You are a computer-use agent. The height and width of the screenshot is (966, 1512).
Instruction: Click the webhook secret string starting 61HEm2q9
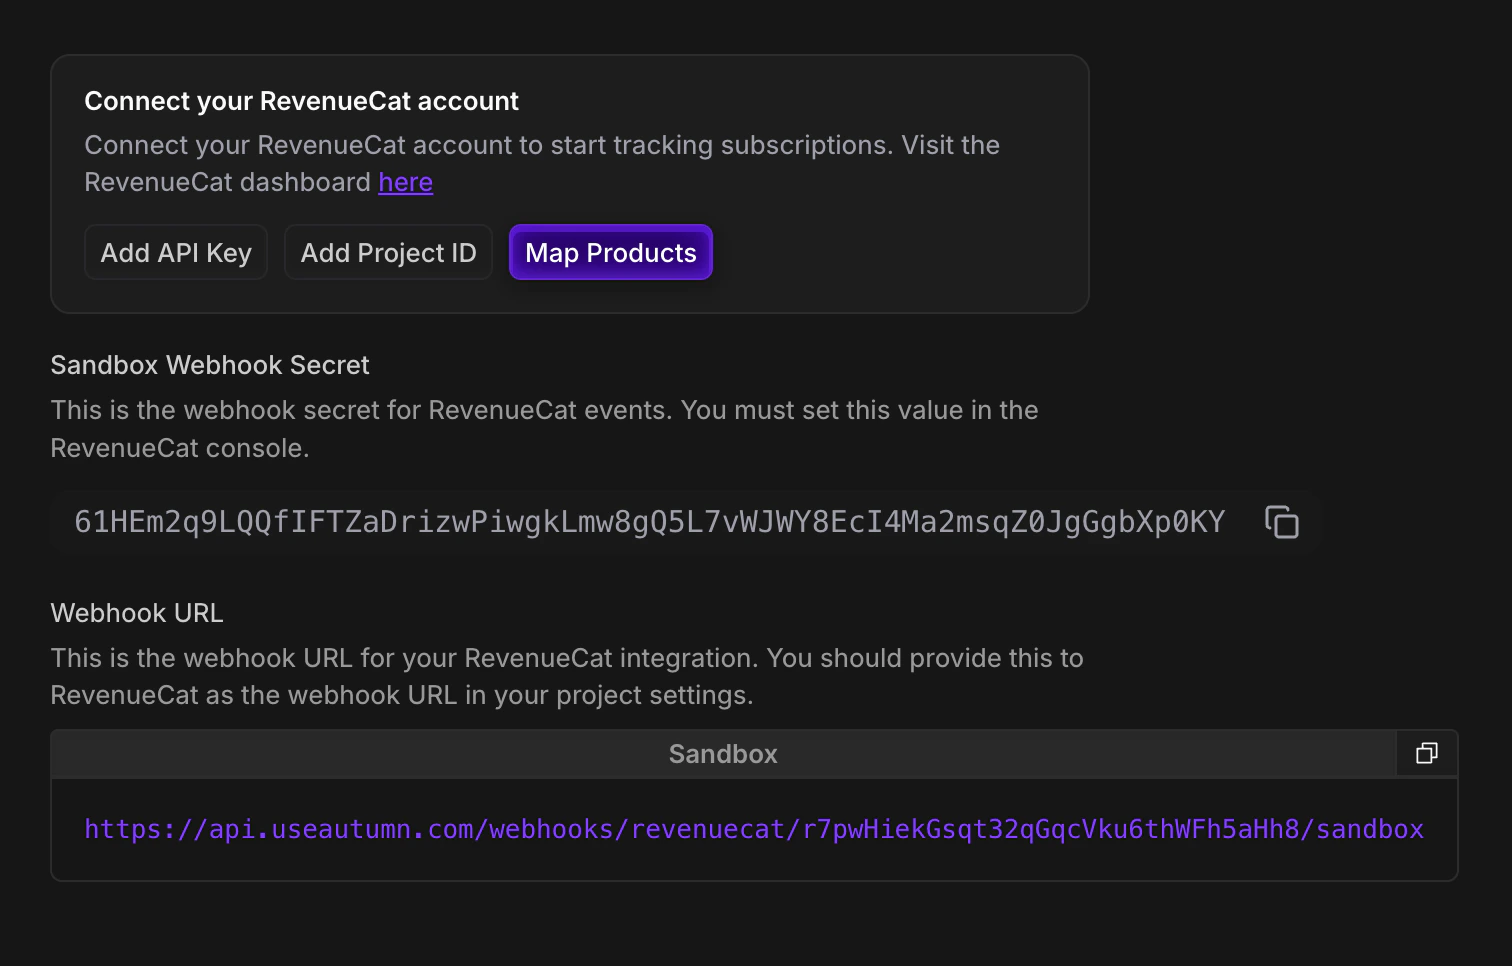tap(649, 522)
